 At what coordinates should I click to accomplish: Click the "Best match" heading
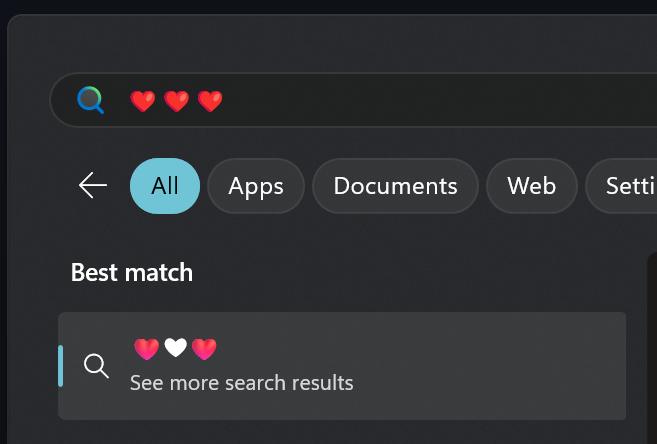(x=132, y=272)
